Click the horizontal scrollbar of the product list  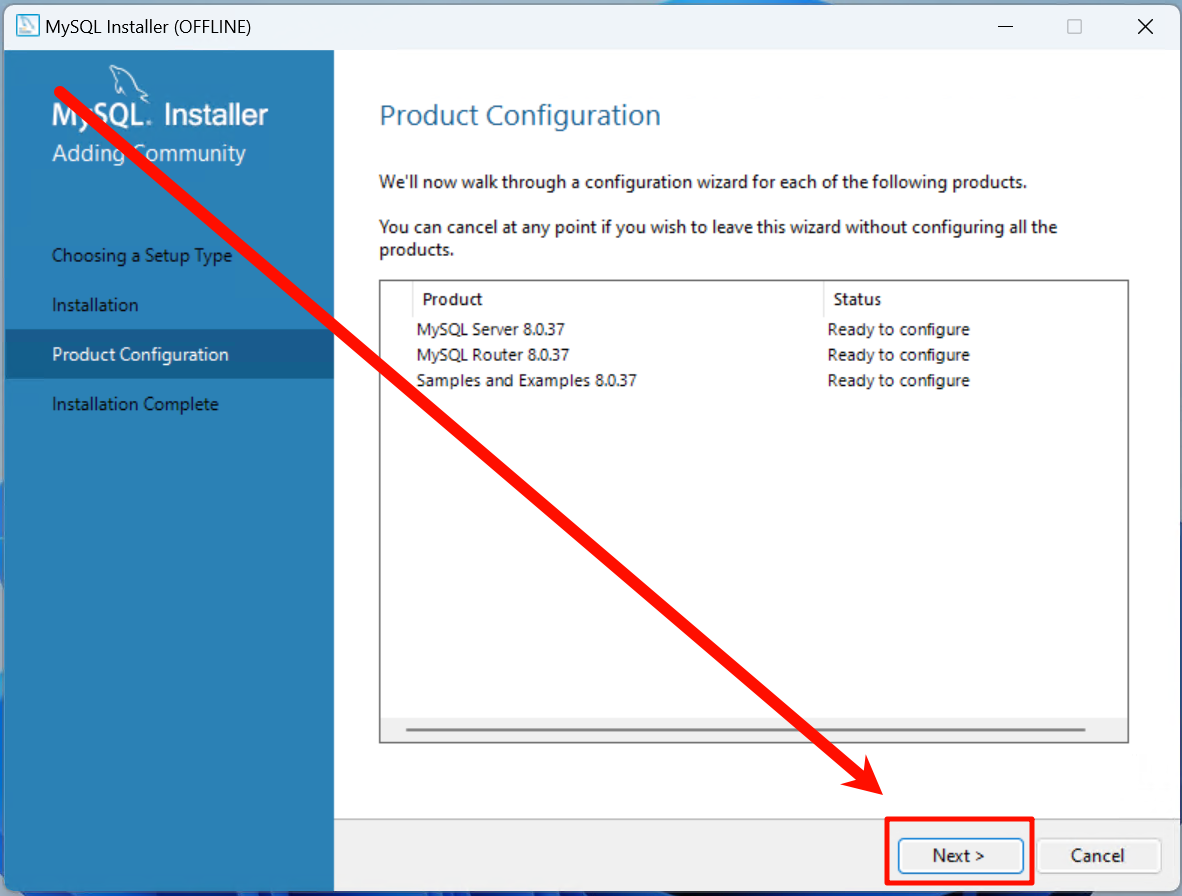[x=745, y=729]
